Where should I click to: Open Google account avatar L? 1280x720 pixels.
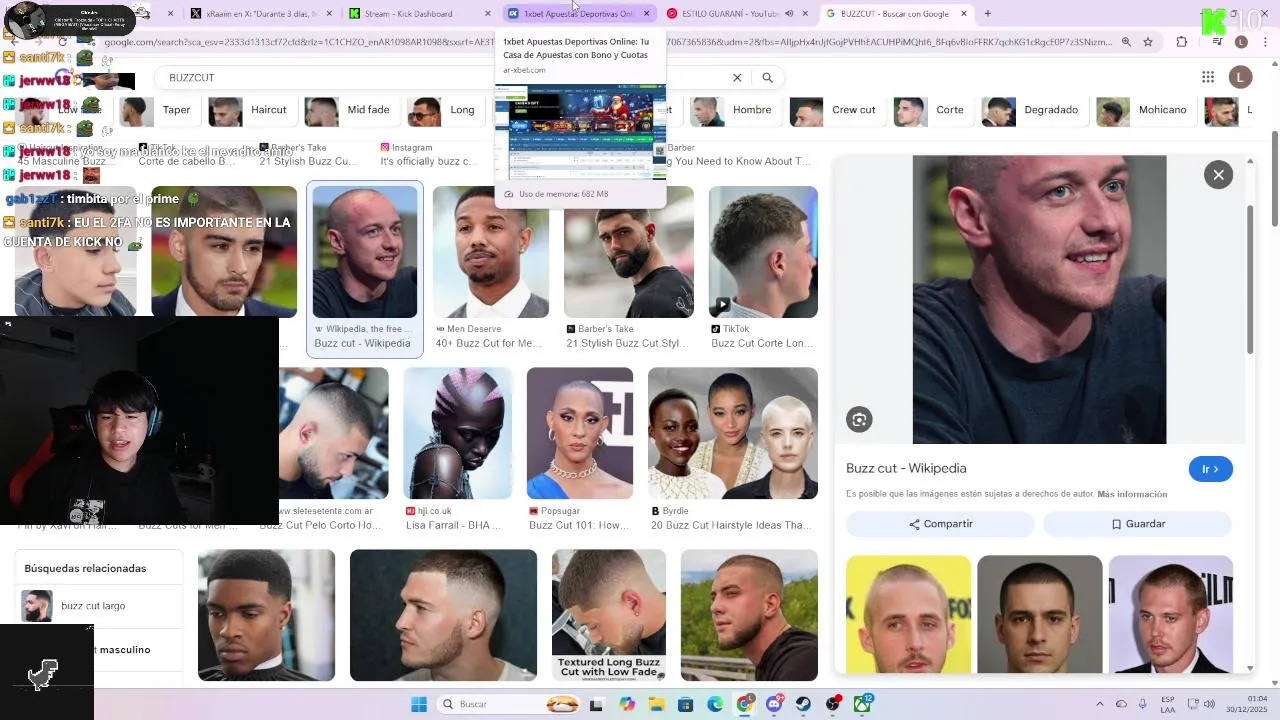tap(1241, 77)
